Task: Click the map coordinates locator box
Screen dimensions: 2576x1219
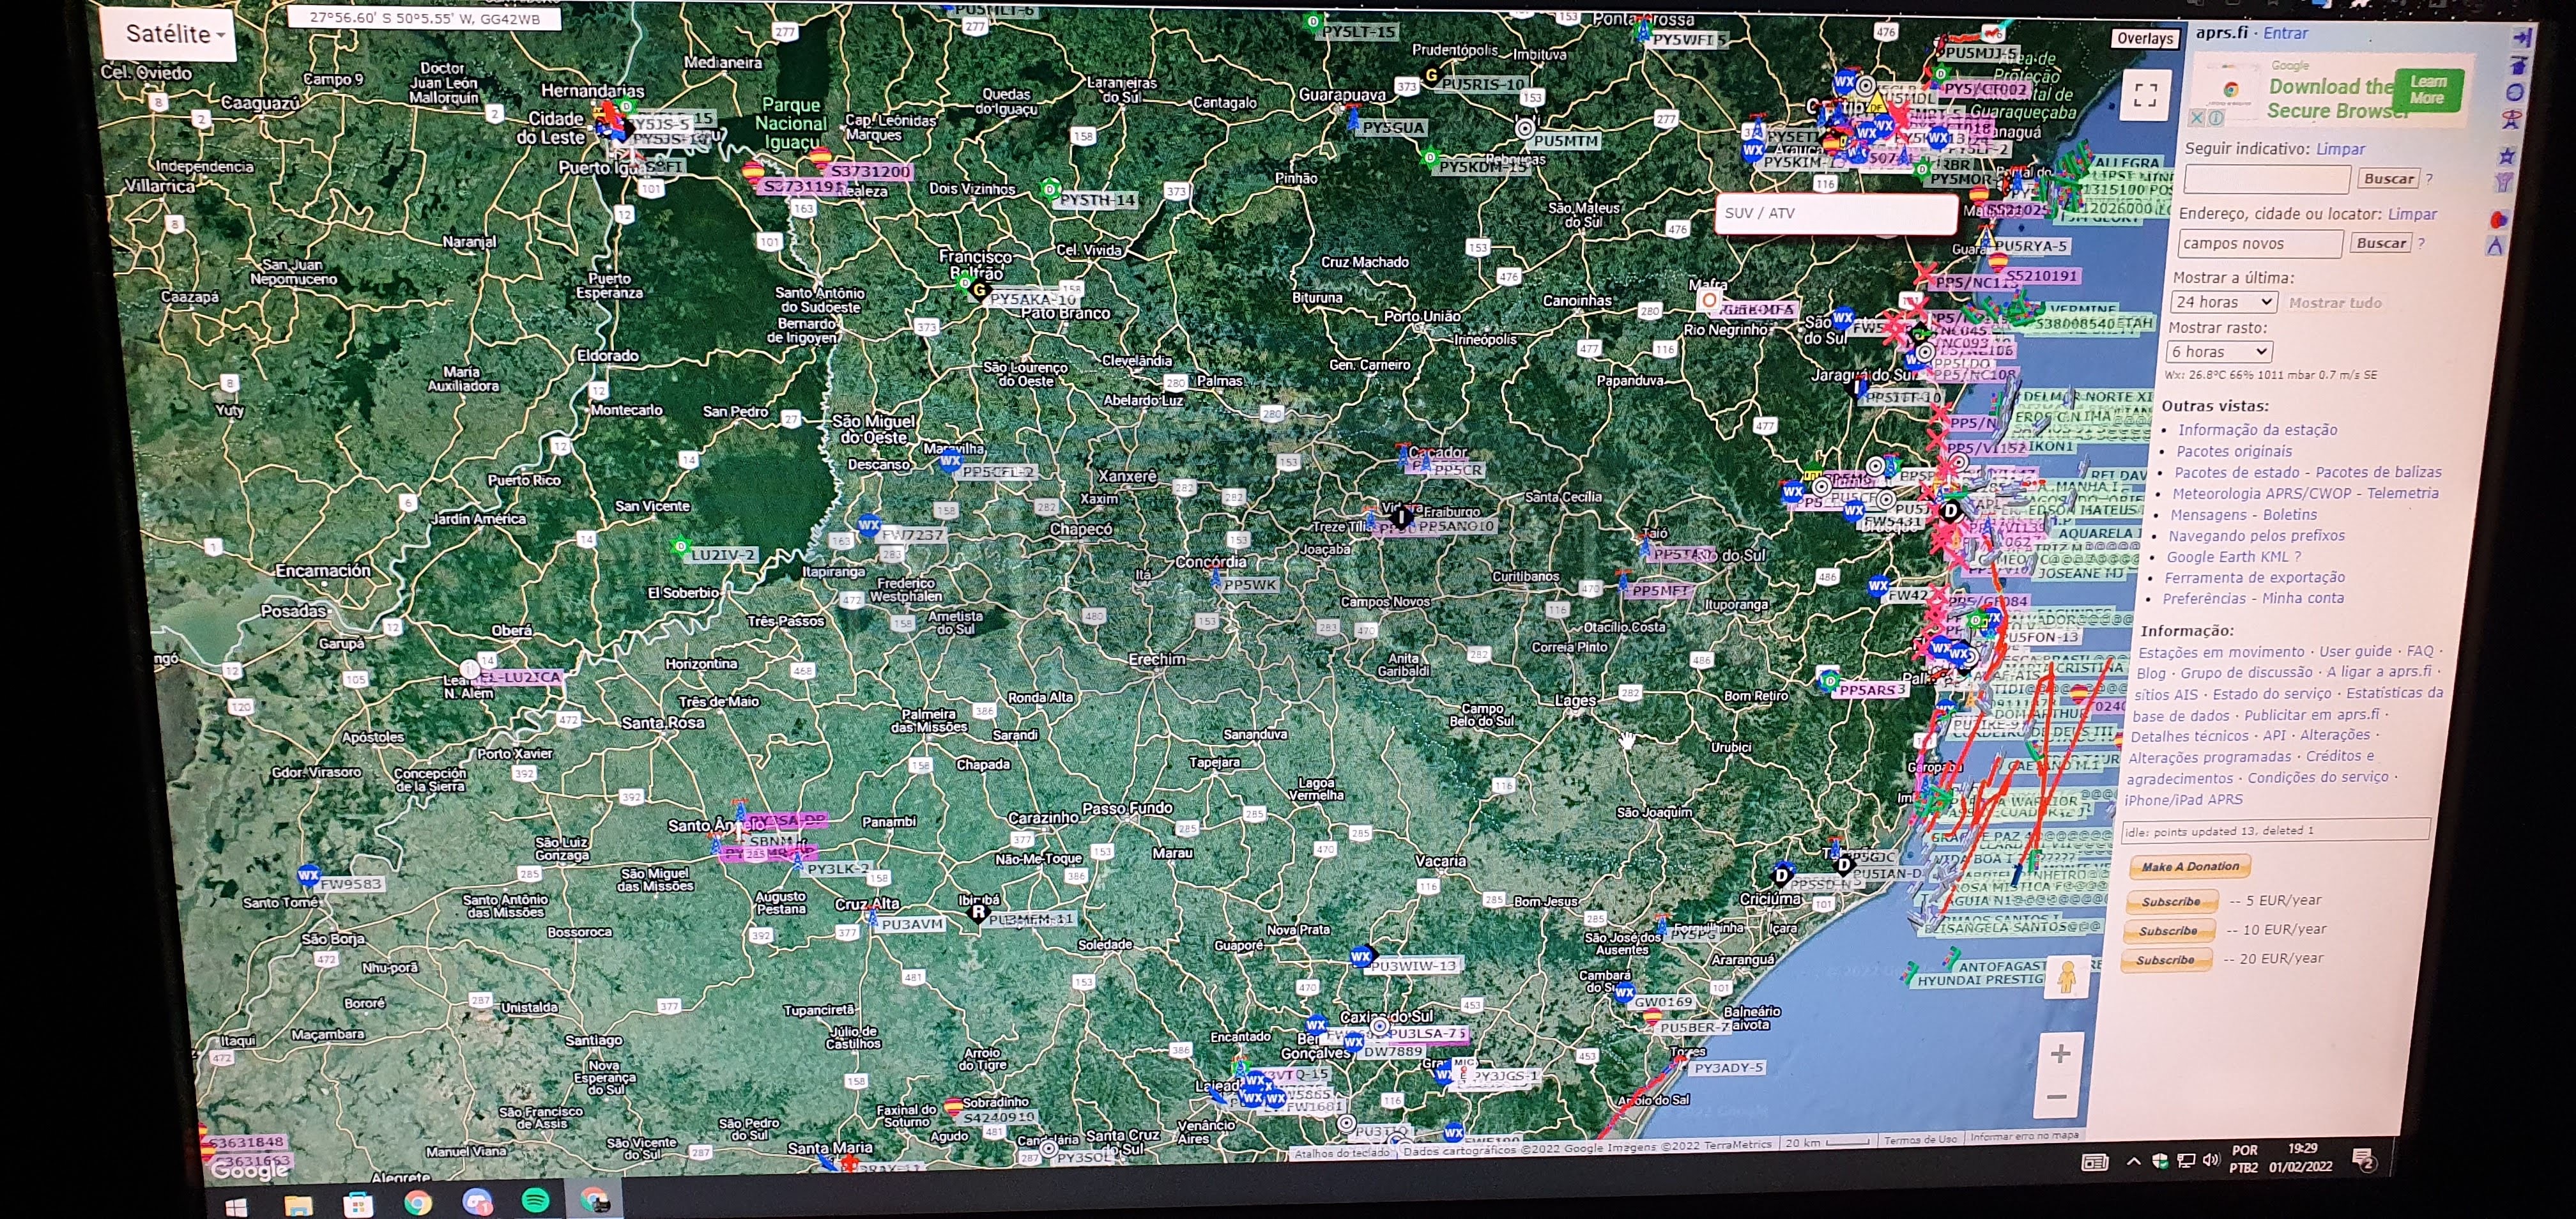Action: 424,18
